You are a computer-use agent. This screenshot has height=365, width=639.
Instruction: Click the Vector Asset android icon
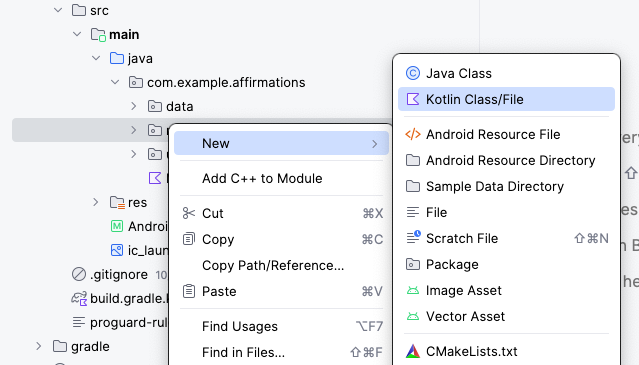[413, 317]
